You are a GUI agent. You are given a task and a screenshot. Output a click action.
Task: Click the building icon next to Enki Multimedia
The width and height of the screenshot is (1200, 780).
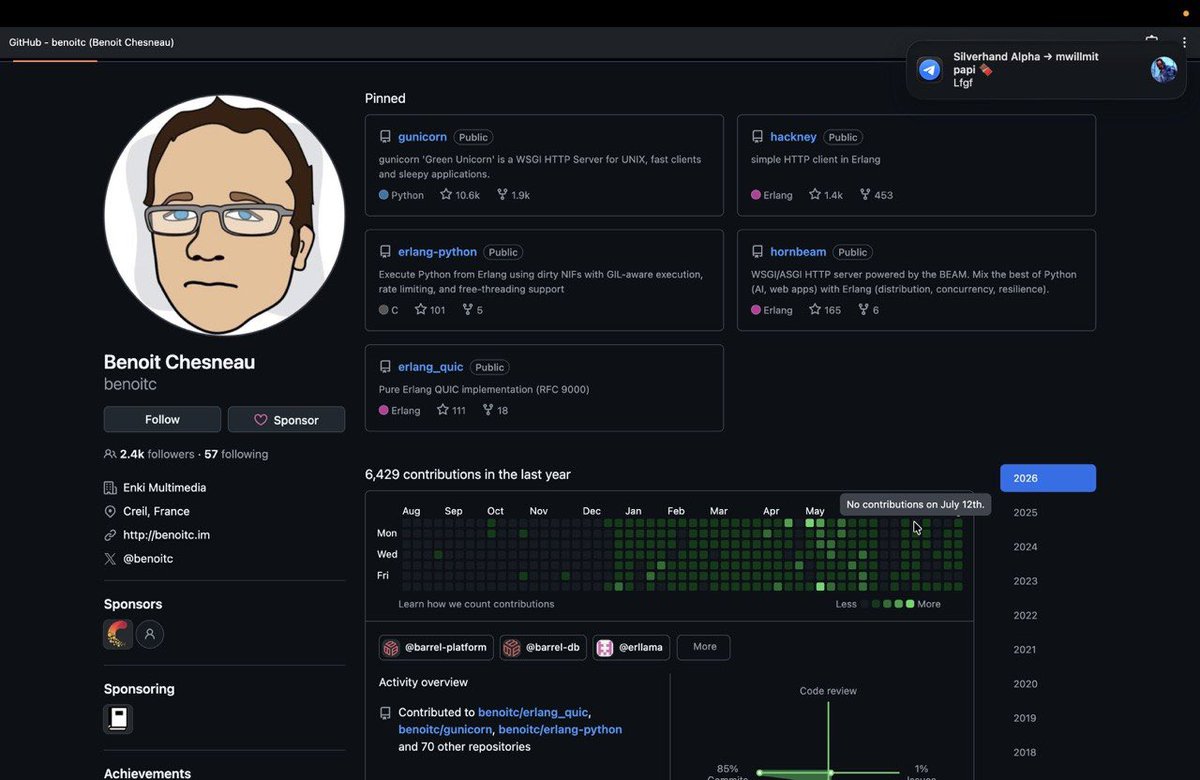point(110,488)
